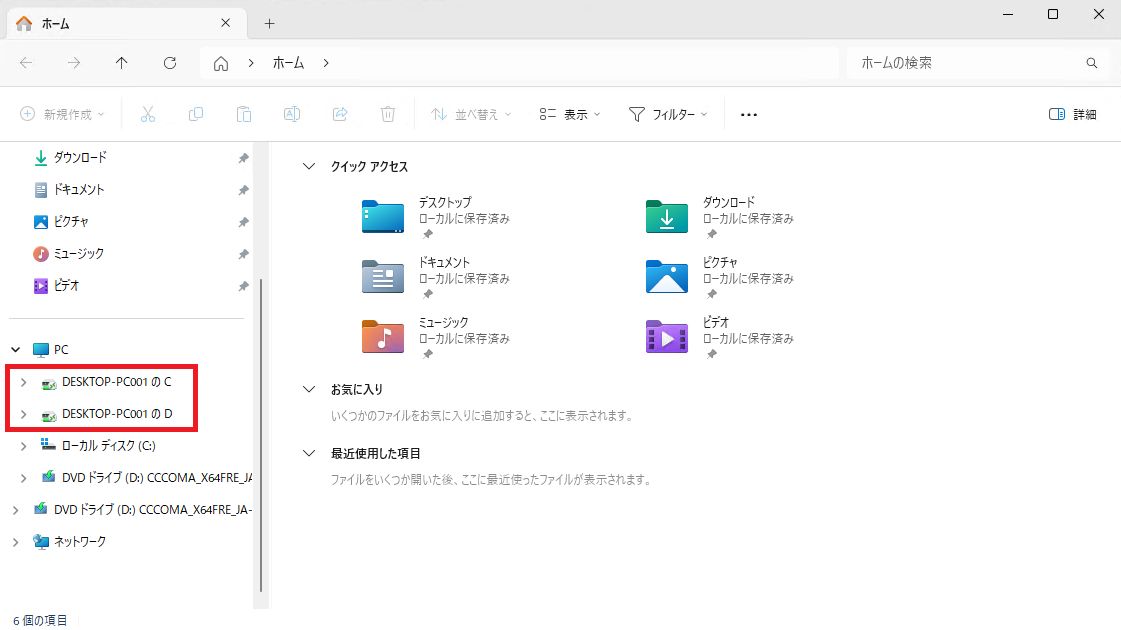Expand DESKTOP-PC001 の D drive node

point(24,415)
